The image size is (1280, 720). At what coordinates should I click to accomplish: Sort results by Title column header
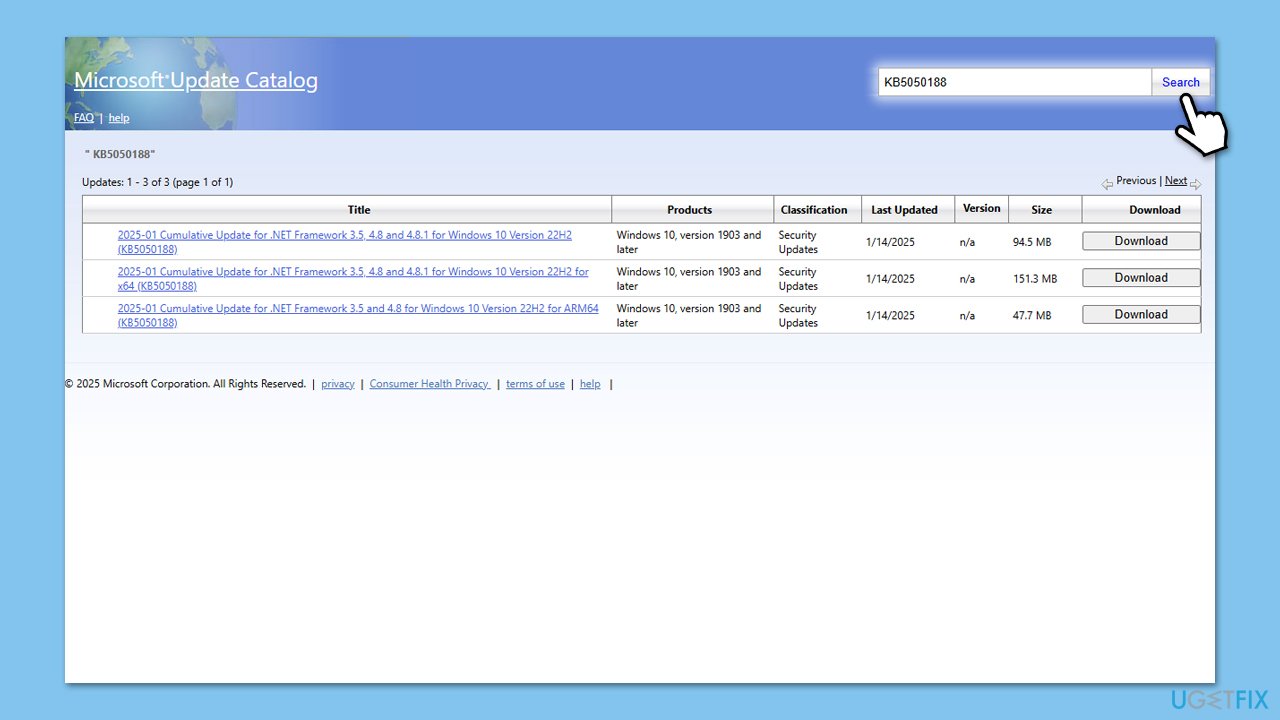coord(359,210)
